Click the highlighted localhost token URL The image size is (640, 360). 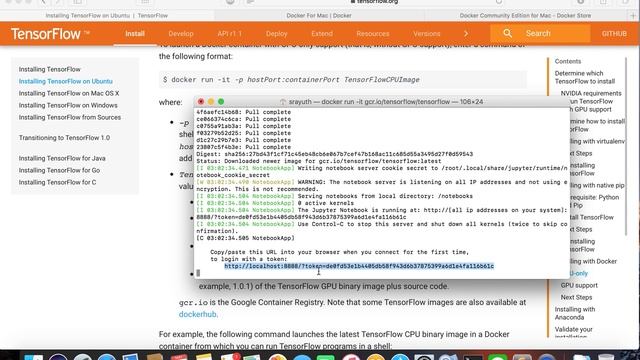pyautogui.click(x=359, y=266)
